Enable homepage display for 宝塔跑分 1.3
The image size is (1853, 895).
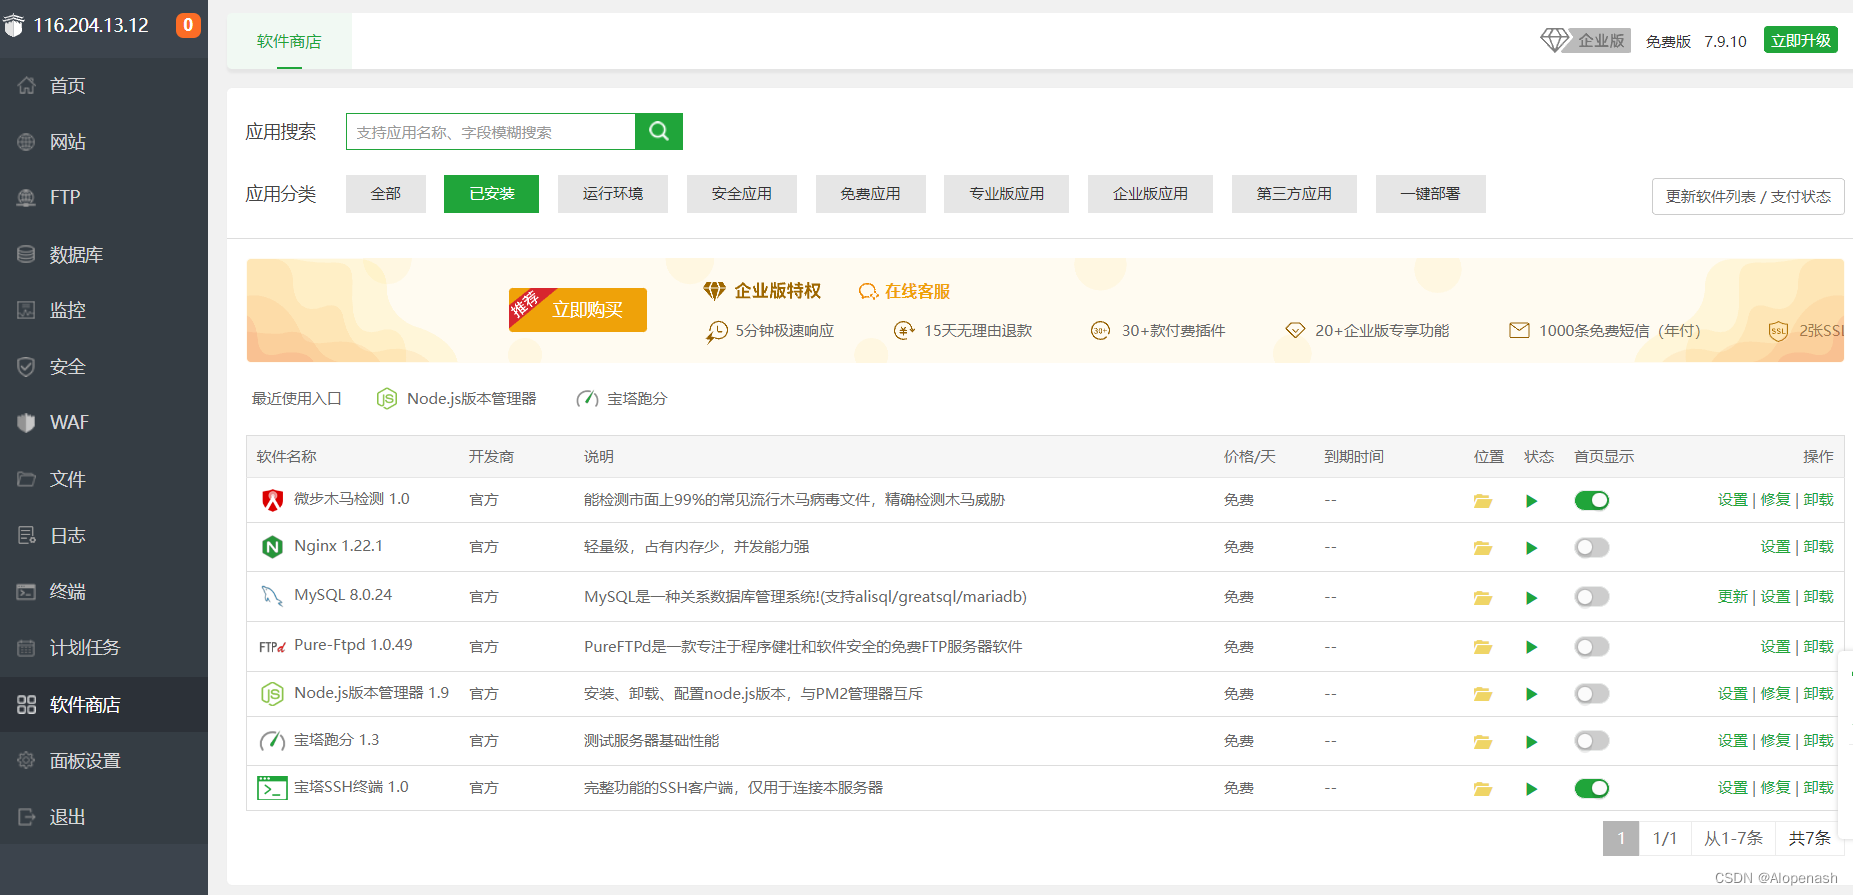tap(1591, 741)
